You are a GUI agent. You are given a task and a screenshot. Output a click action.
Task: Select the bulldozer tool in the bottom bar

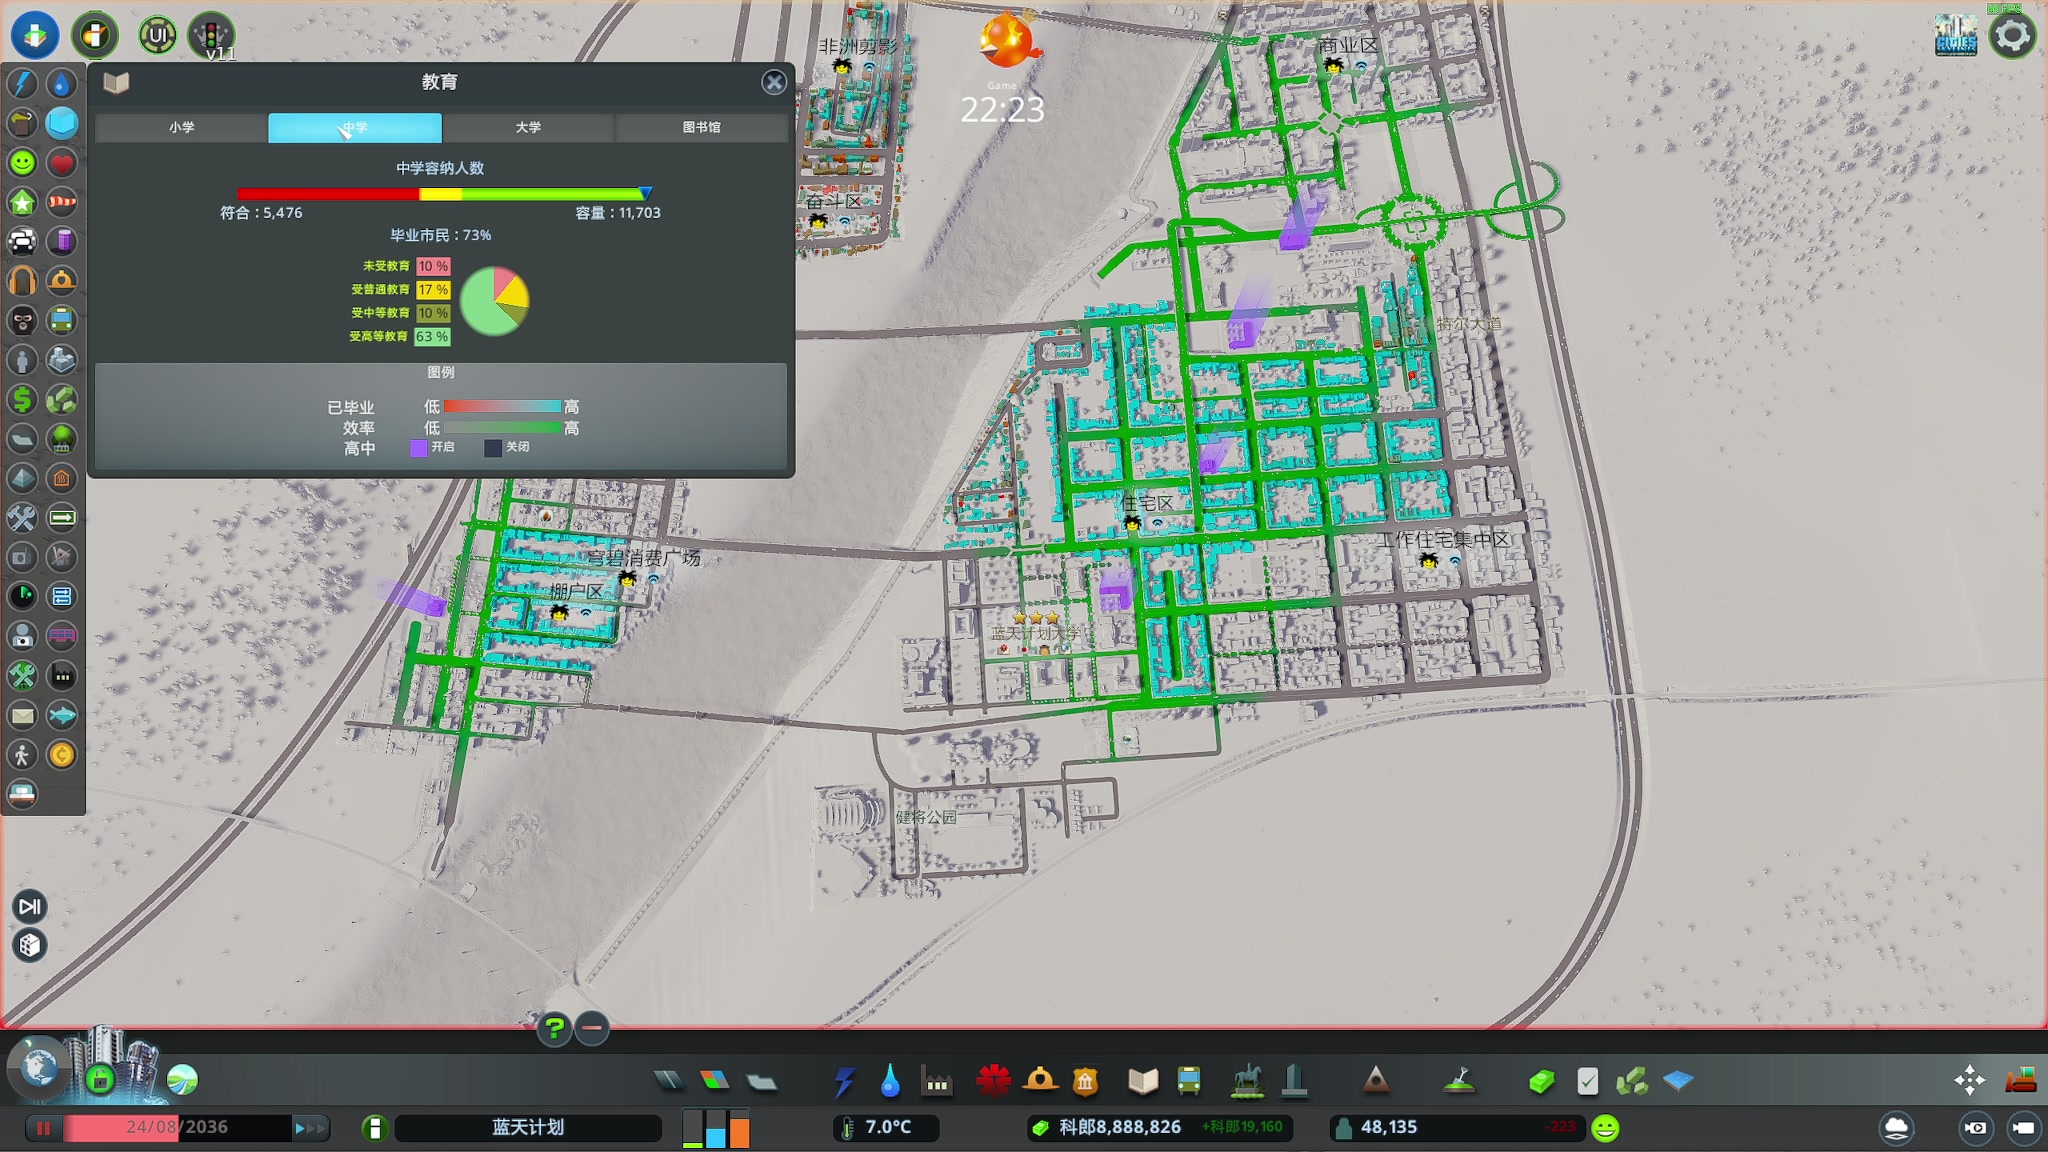pos(2020,1080)
